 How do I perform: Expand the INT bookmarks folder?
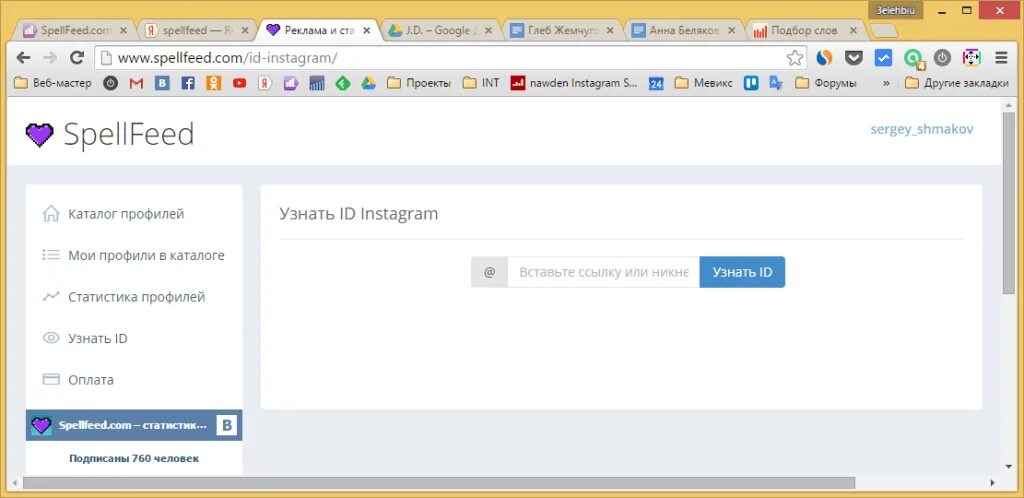pyautogui.click(x=481, y=84)
